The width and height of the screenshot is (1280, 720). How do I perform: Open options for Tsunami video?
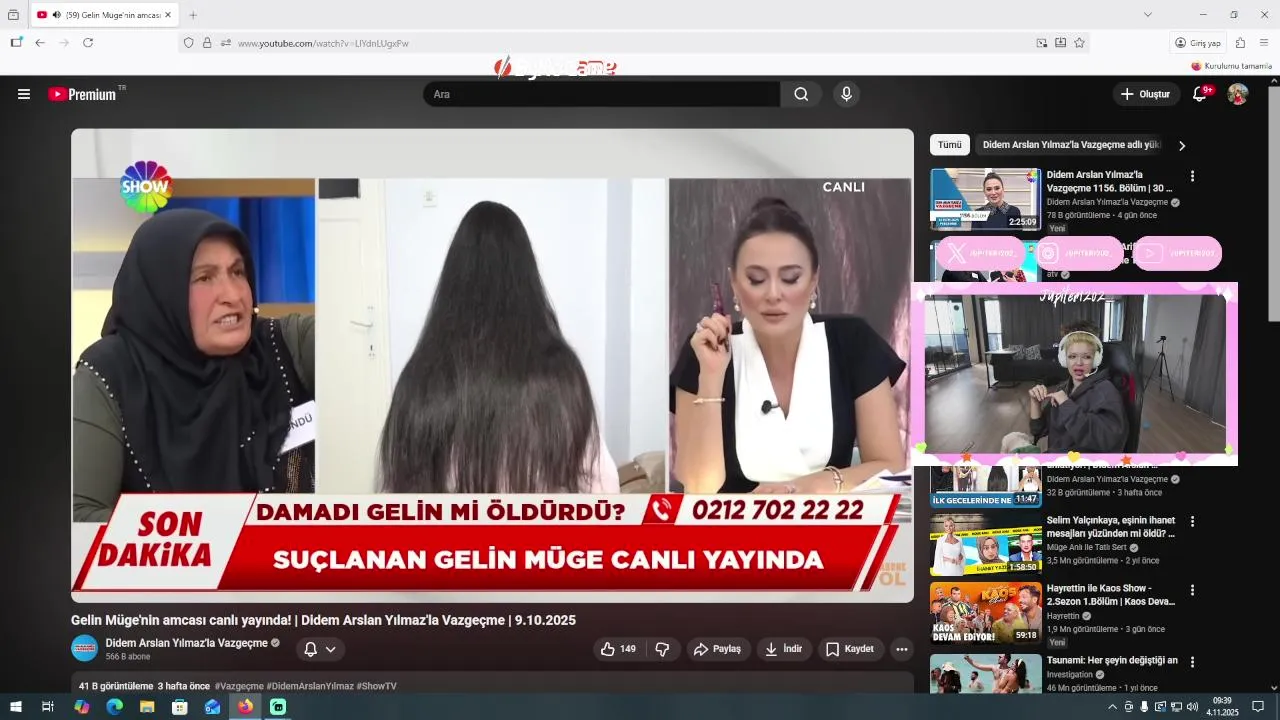click(1192, 662)
